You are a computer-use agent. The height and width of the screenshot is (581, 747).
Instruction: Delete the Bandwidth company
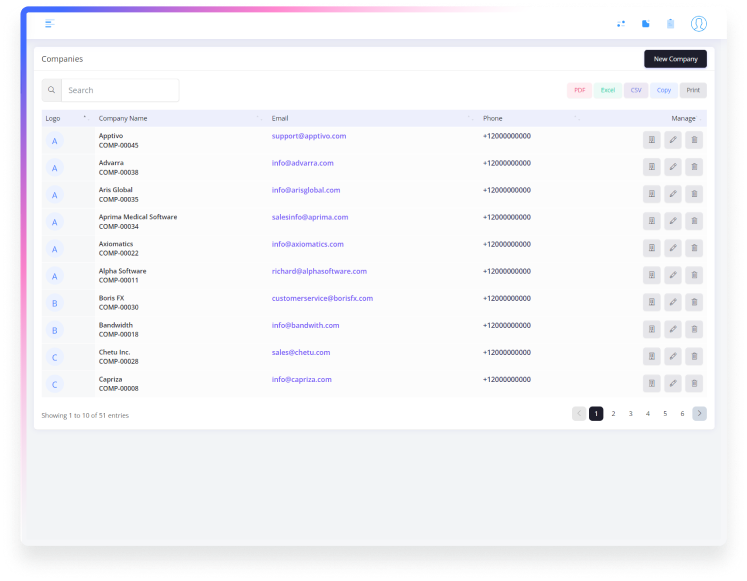[694, 329]
